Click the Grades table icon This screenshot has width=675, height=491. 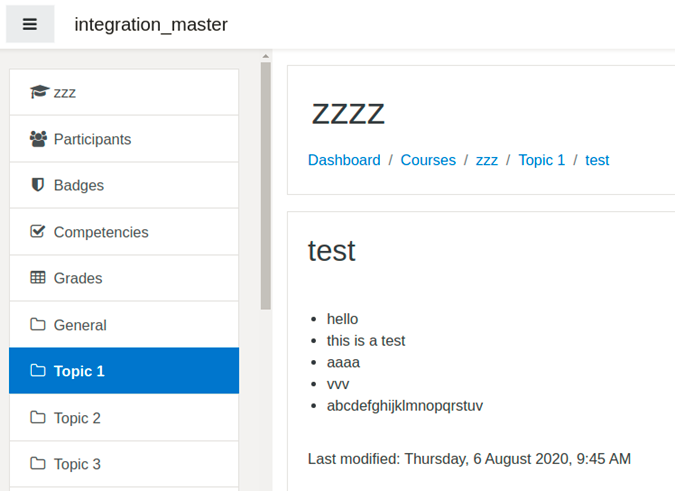pos(38,278)
